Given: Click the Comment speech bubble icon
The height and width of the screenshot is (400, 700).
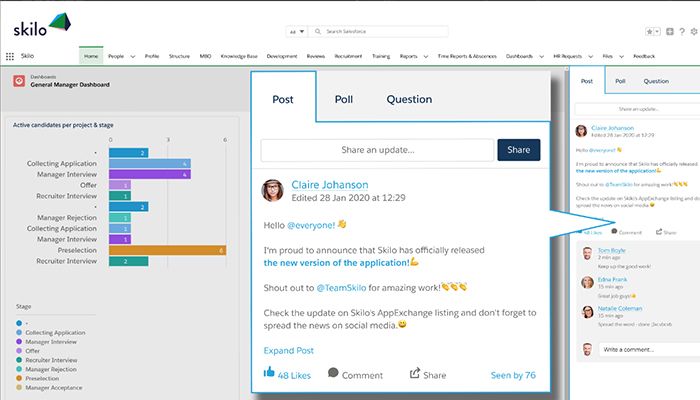Looking at the screenshot, I should 333,372.
